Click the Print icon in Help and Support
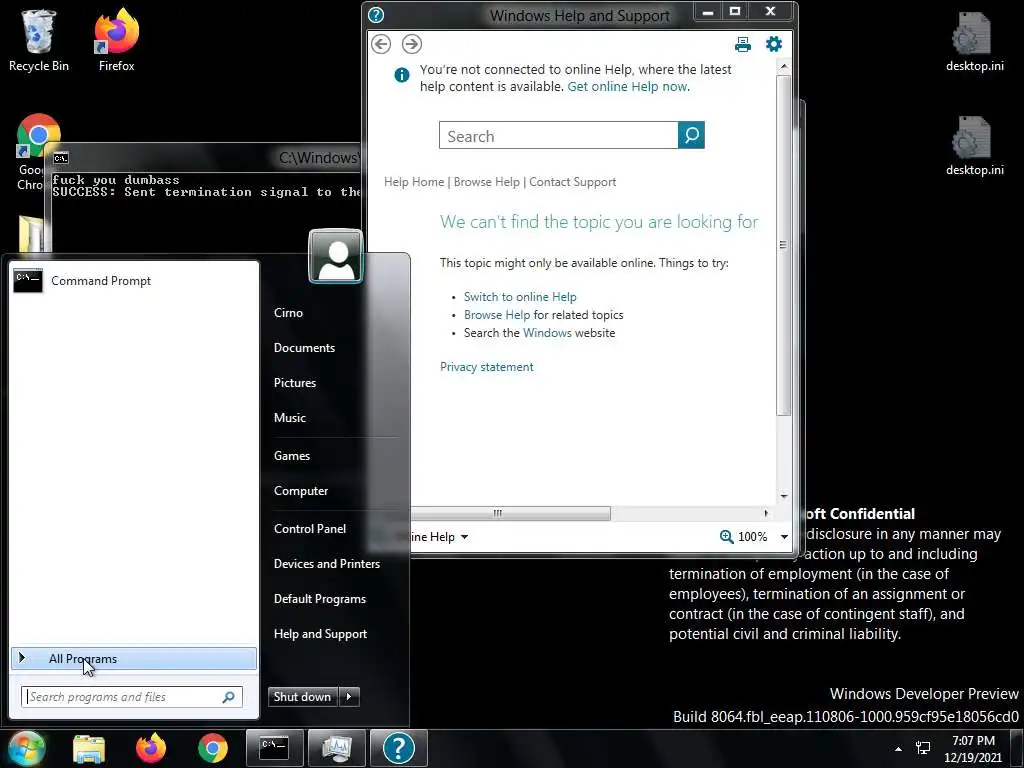The image size is (1024, 768). pyautogui.click(x=743, y=44)
